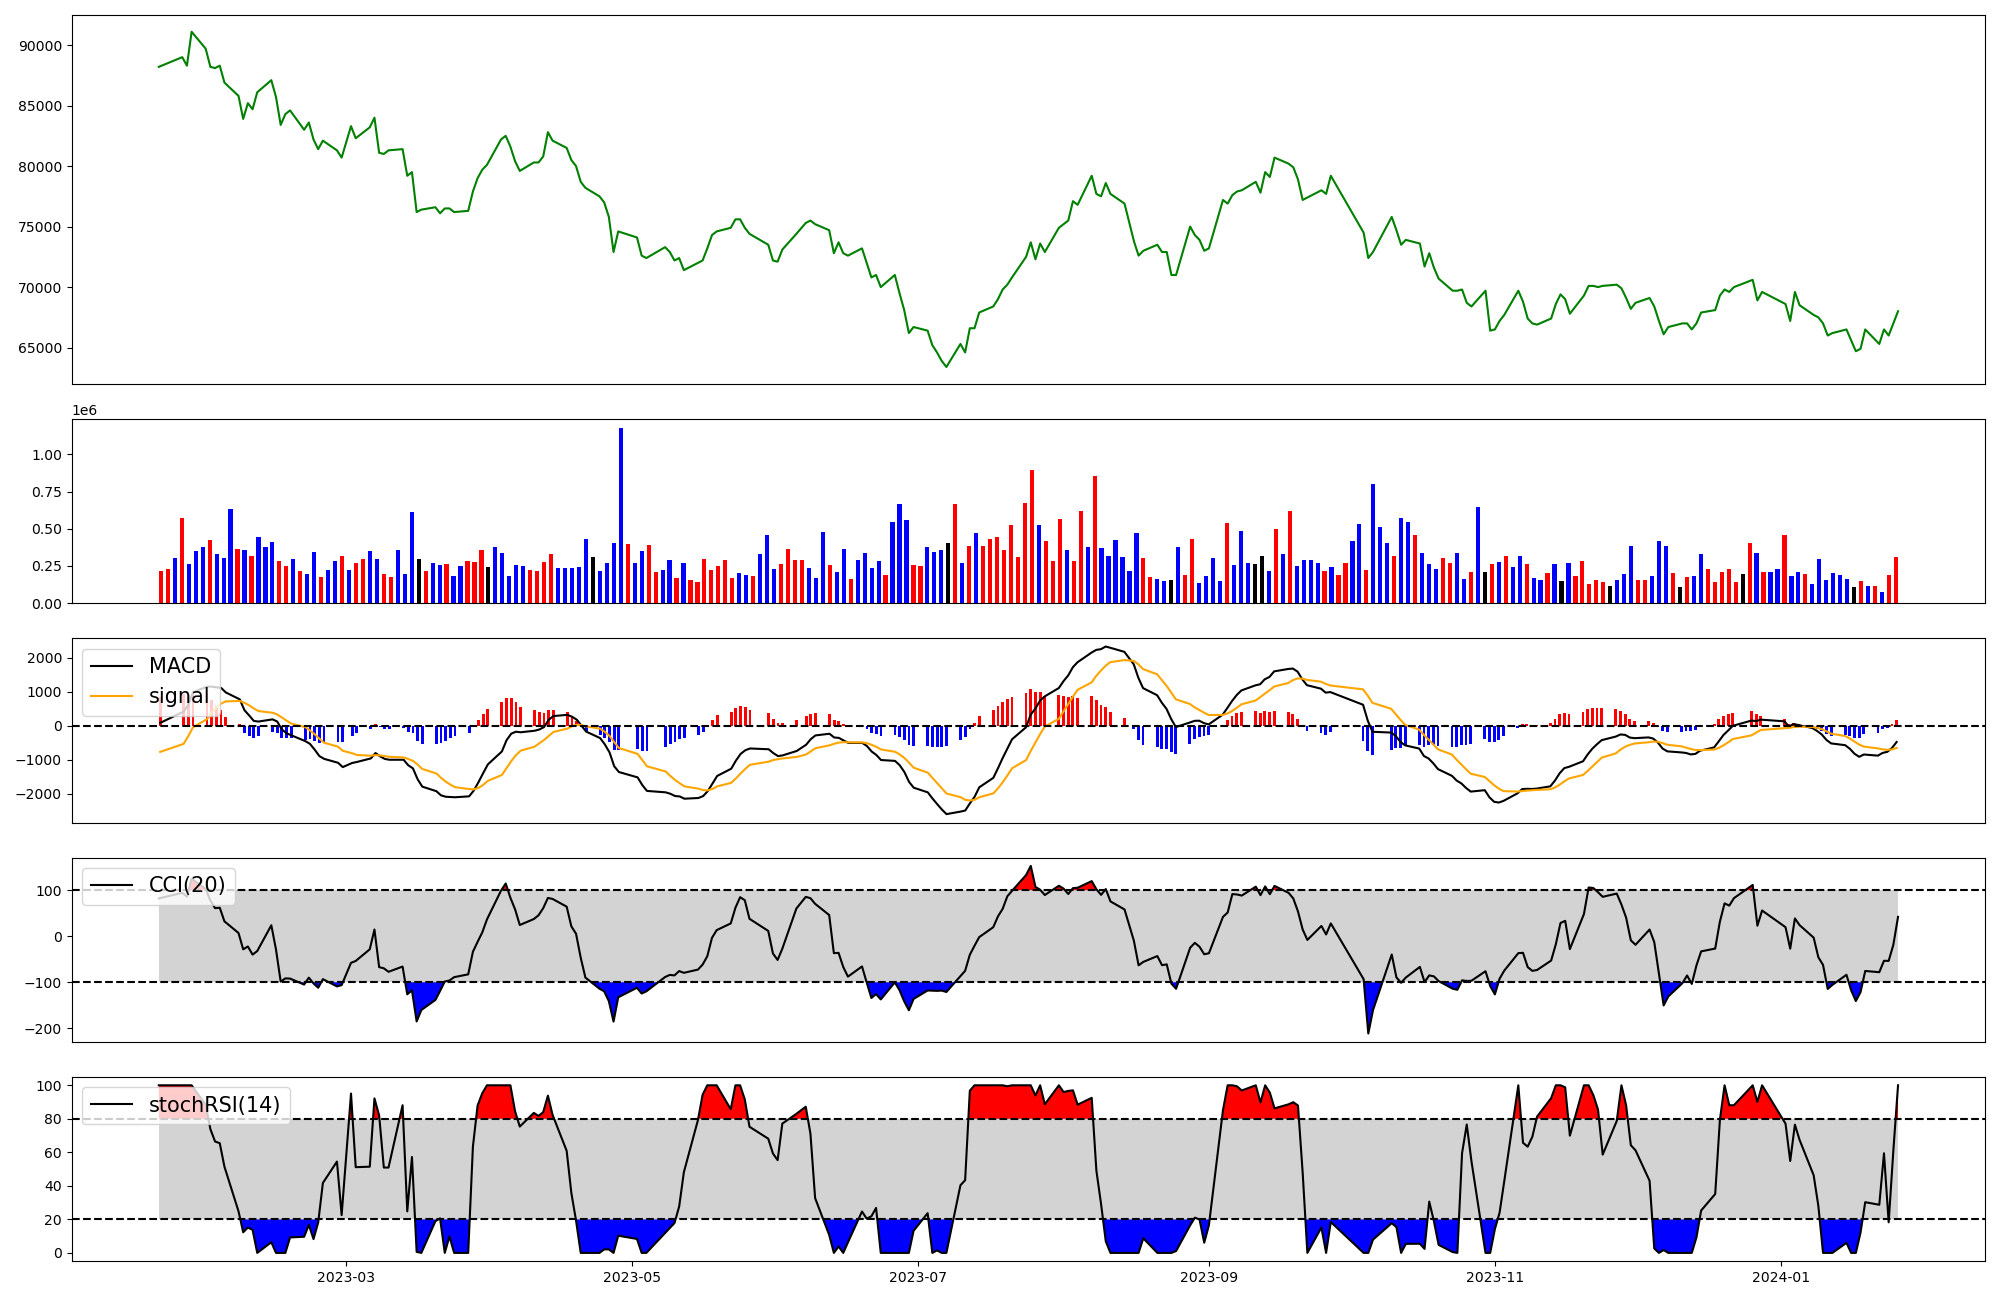This screenshot has width=2000, height=1300.
Task: Click the 2024-01 x-axis date label
Action: coord(1782,1277)
